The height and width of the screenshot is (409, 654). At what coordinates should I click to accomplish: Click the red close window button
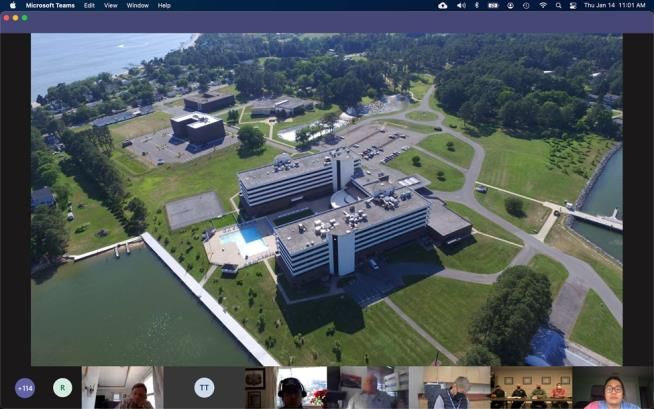pos(6,18)
